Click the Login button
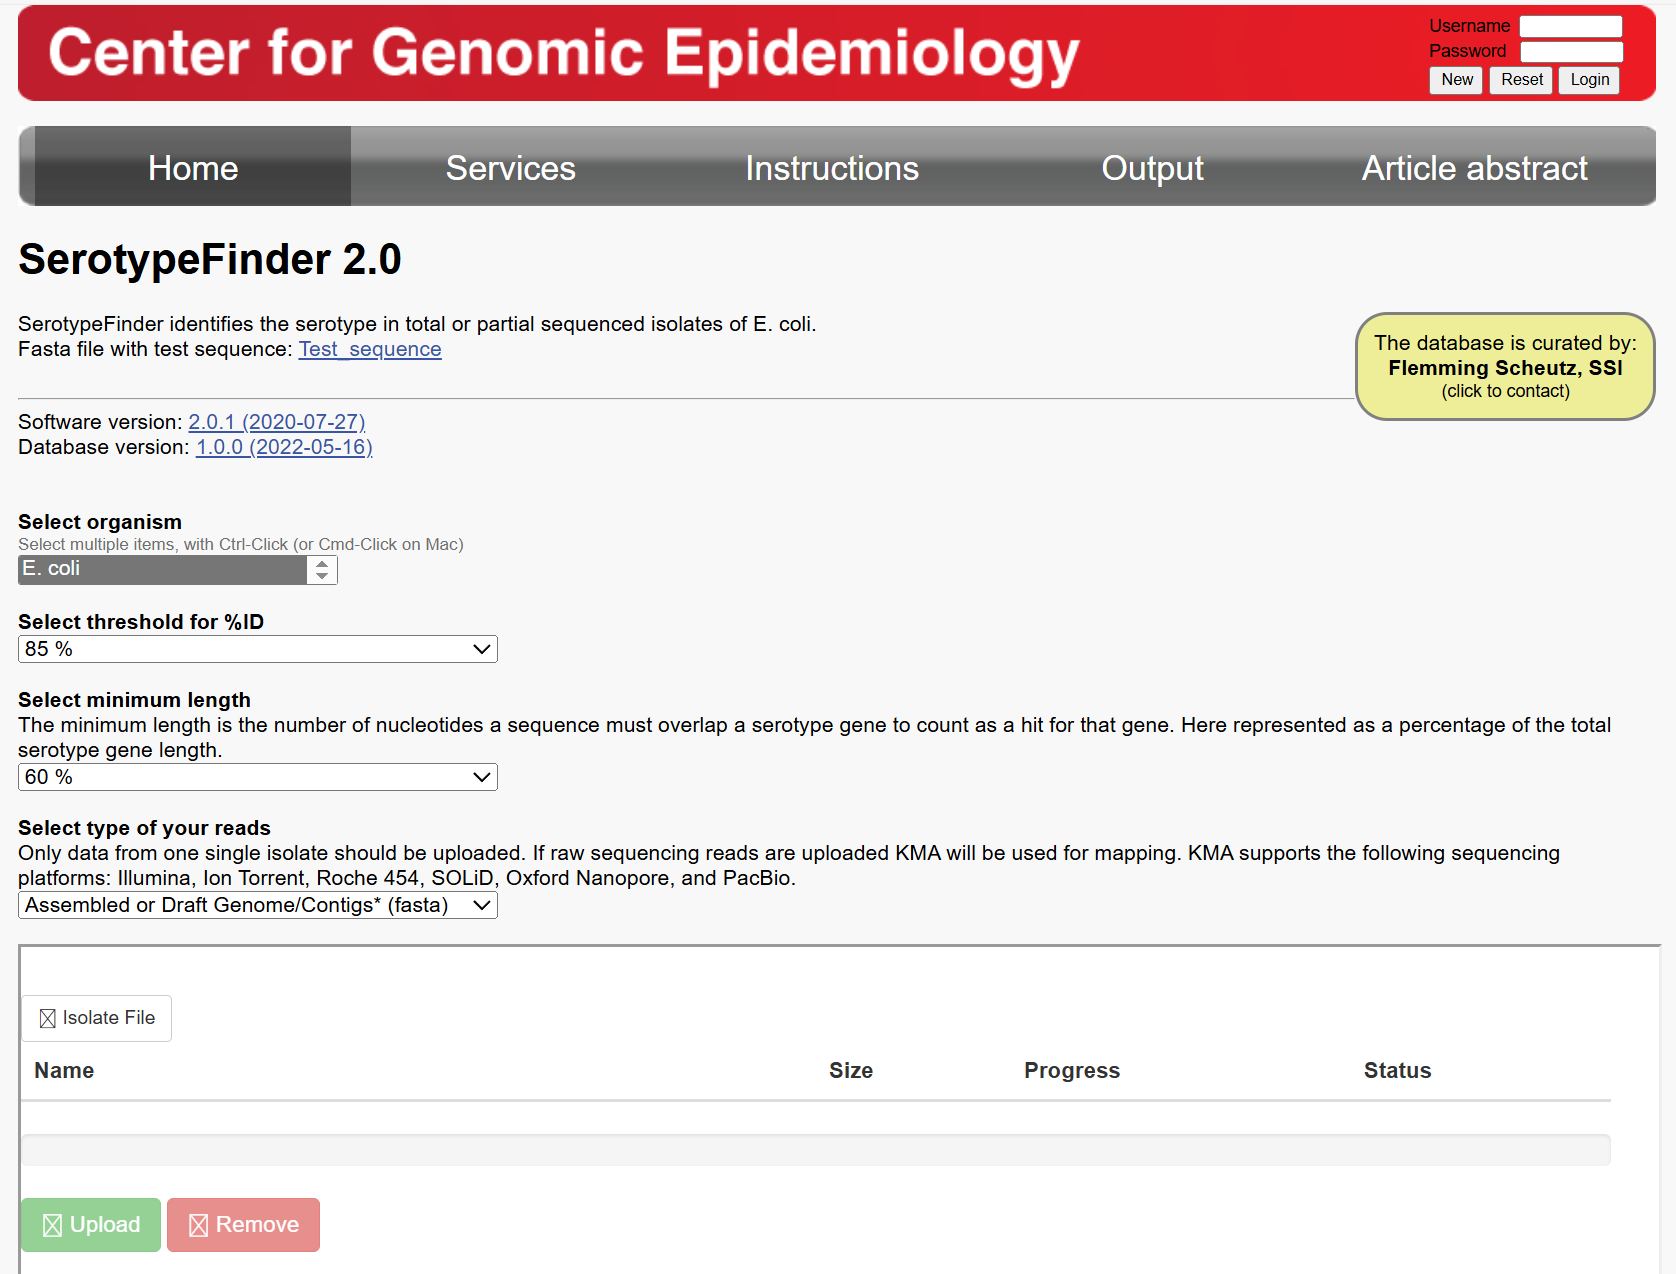Viewport: 1676px width, 1274px height. [1589, 80]
